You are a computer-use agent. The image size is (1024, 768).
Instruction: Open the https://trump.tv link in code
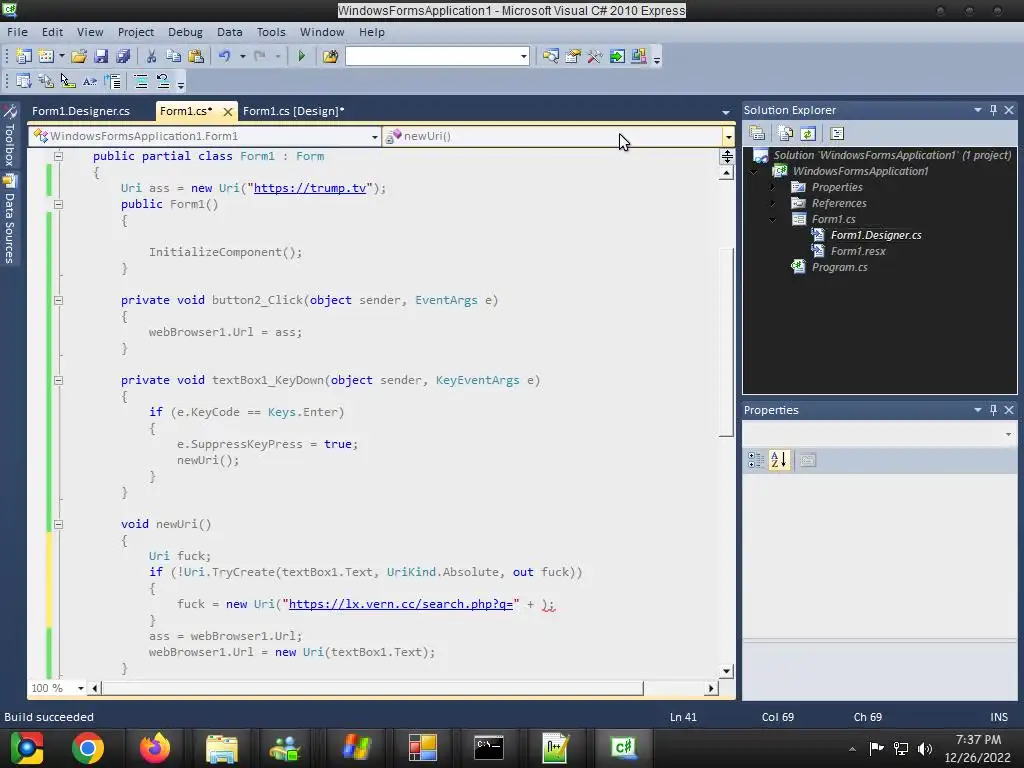coord(310,188)
